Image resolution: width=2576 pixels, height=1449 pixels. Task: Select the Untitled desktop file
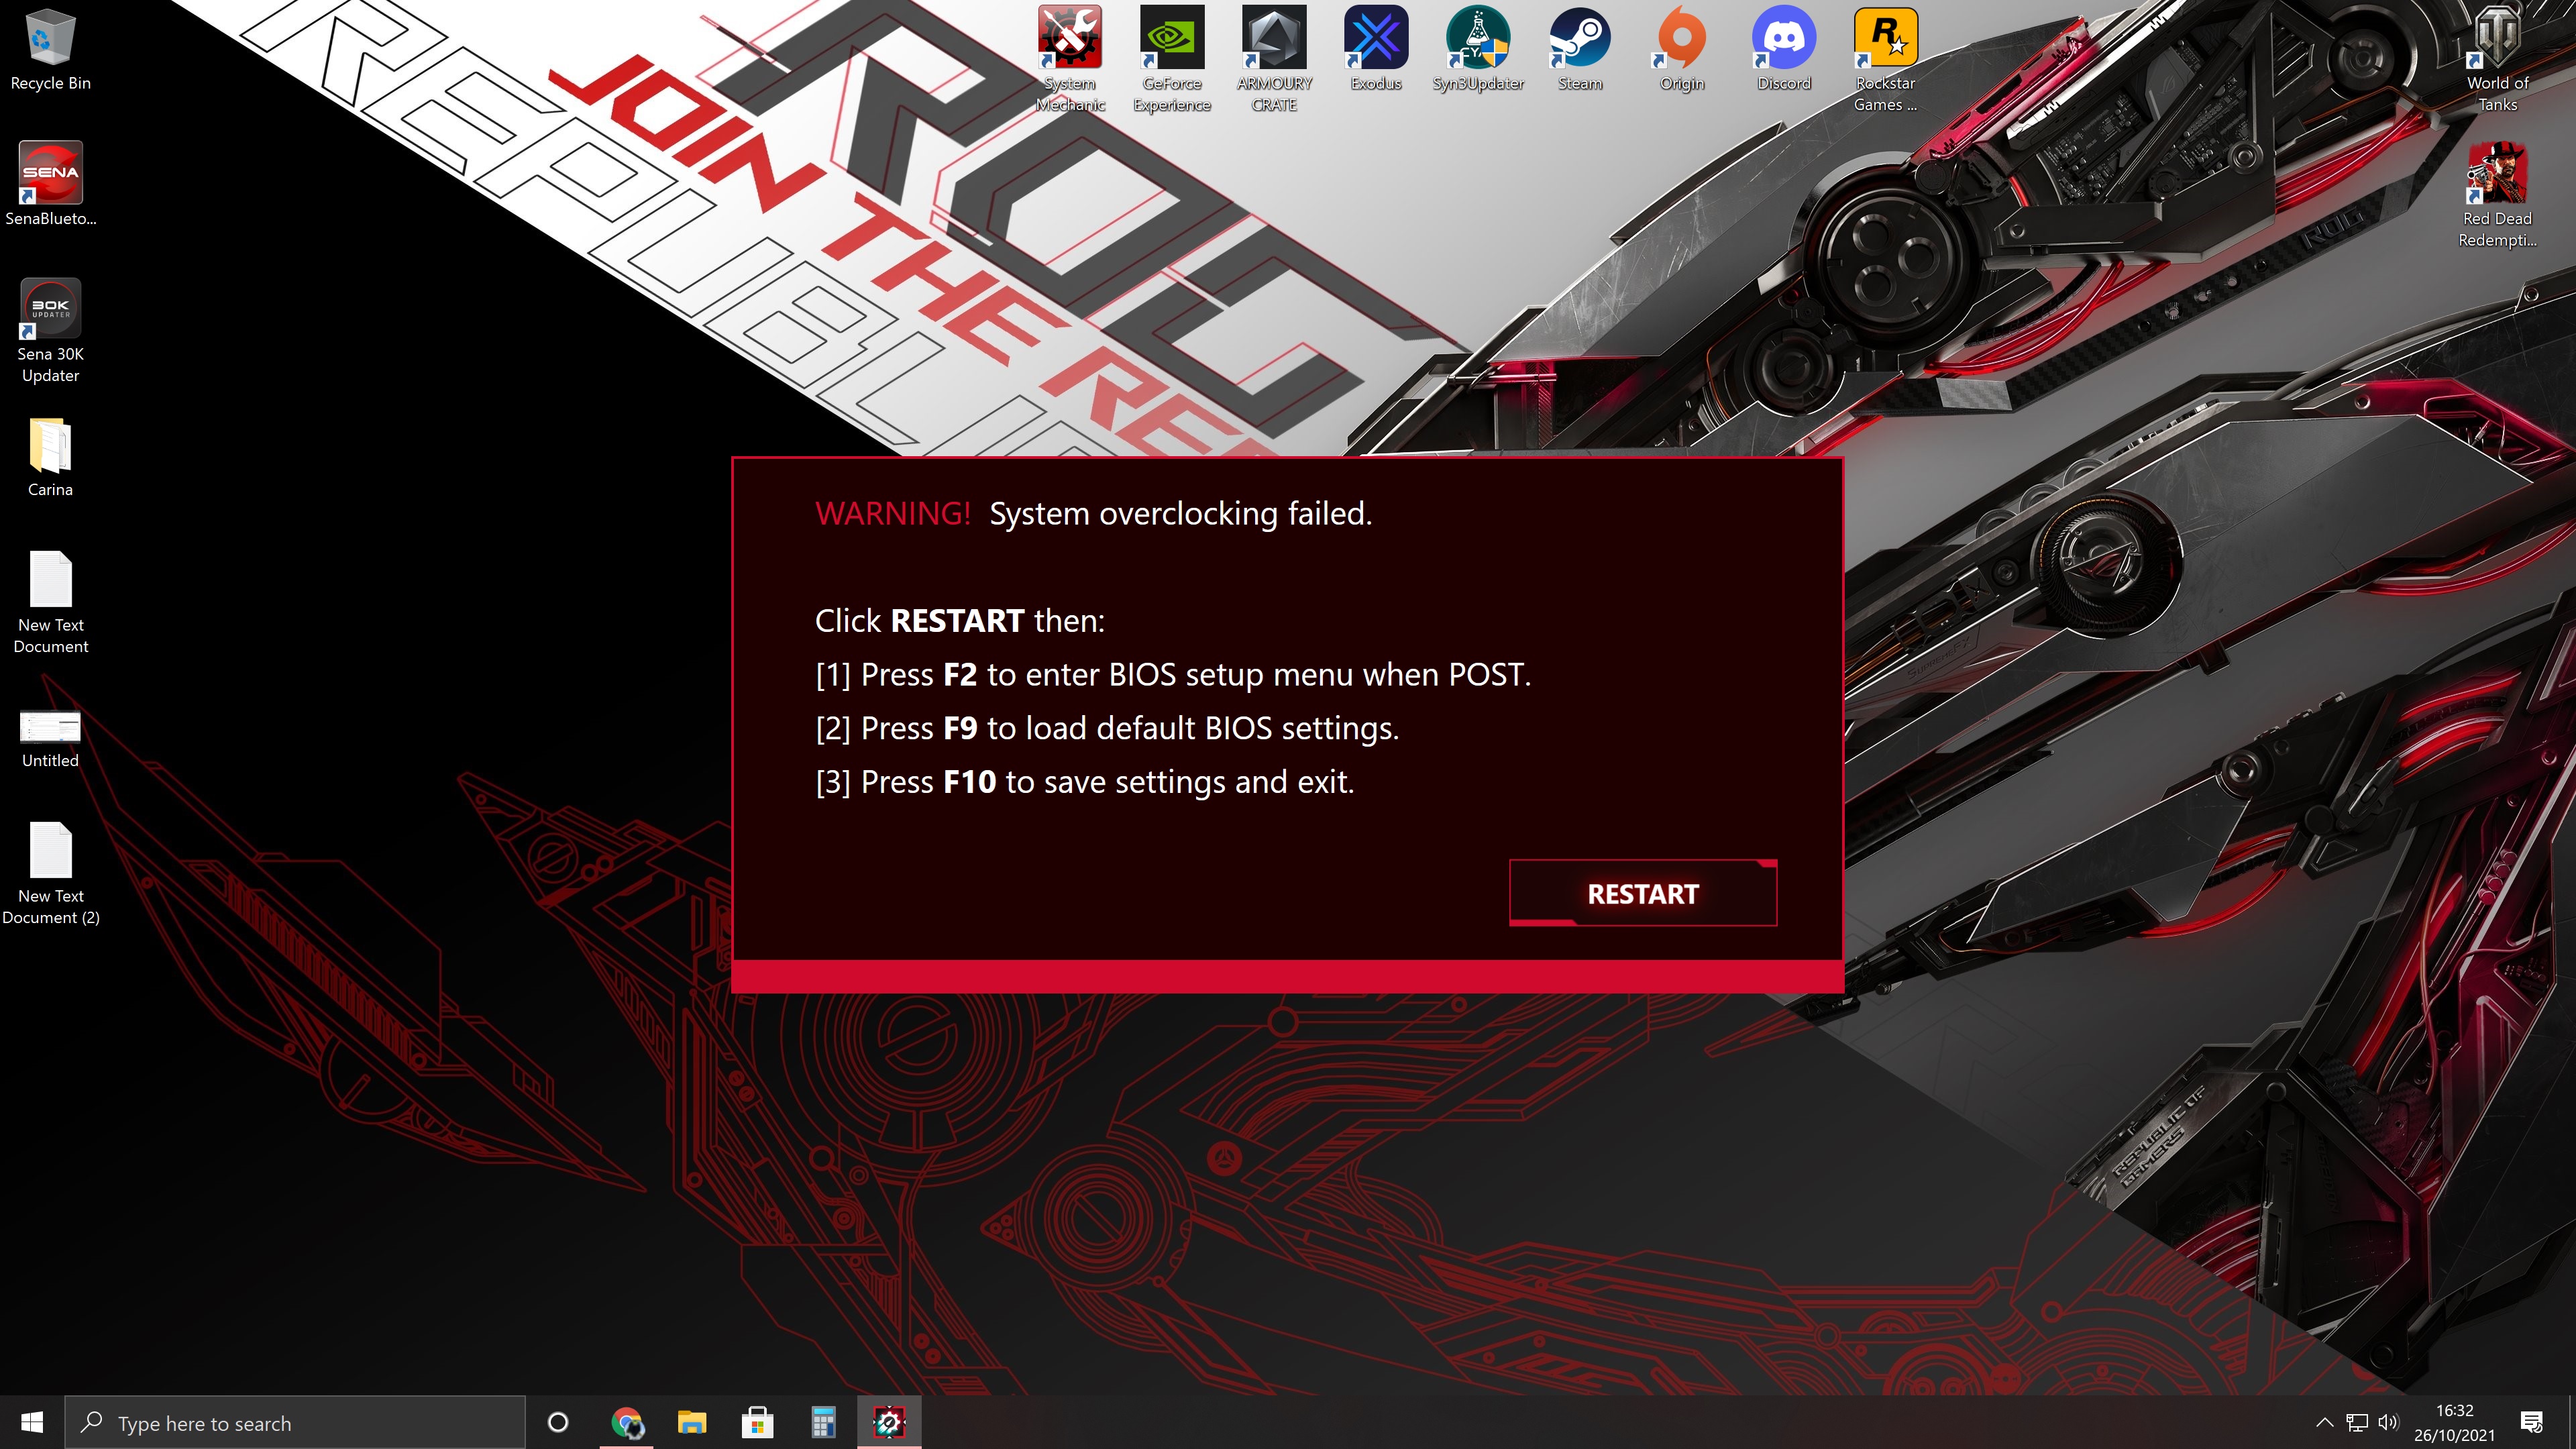pos(50,739)
